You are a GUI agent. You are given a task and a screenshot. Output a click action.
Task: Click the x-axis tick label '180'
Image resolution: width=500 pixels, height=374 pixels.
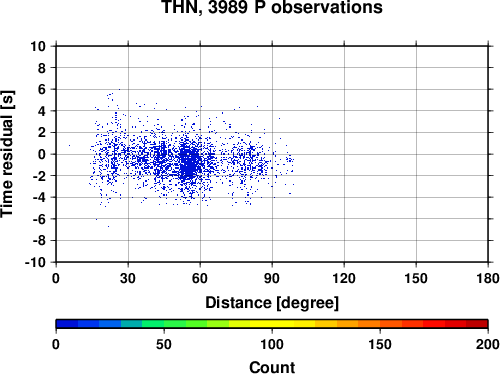(x=488, y=278)
